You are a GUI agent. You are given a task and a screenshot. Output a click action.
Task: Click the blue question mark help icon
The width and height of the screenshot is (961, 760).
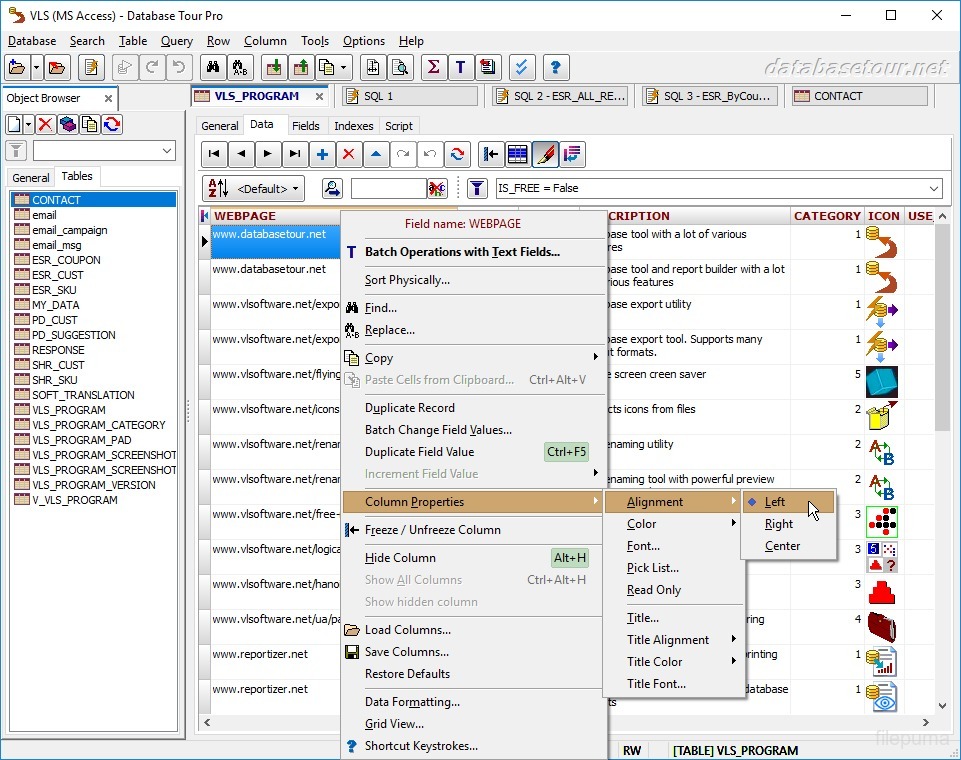(x=556, y=67)
